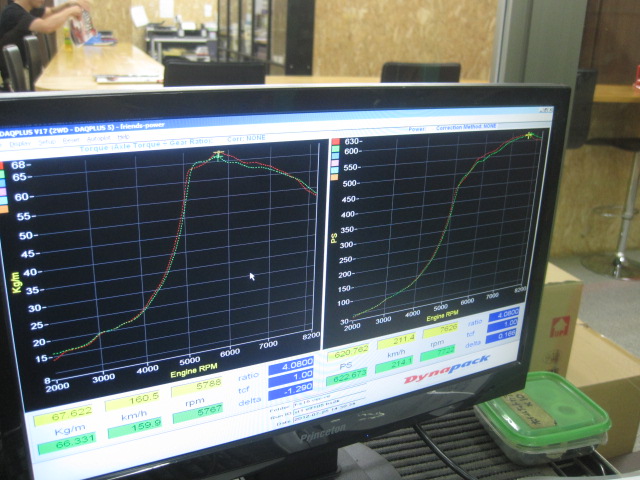Click the 'Kg/m' axis label on torque graph

point(16,282)
